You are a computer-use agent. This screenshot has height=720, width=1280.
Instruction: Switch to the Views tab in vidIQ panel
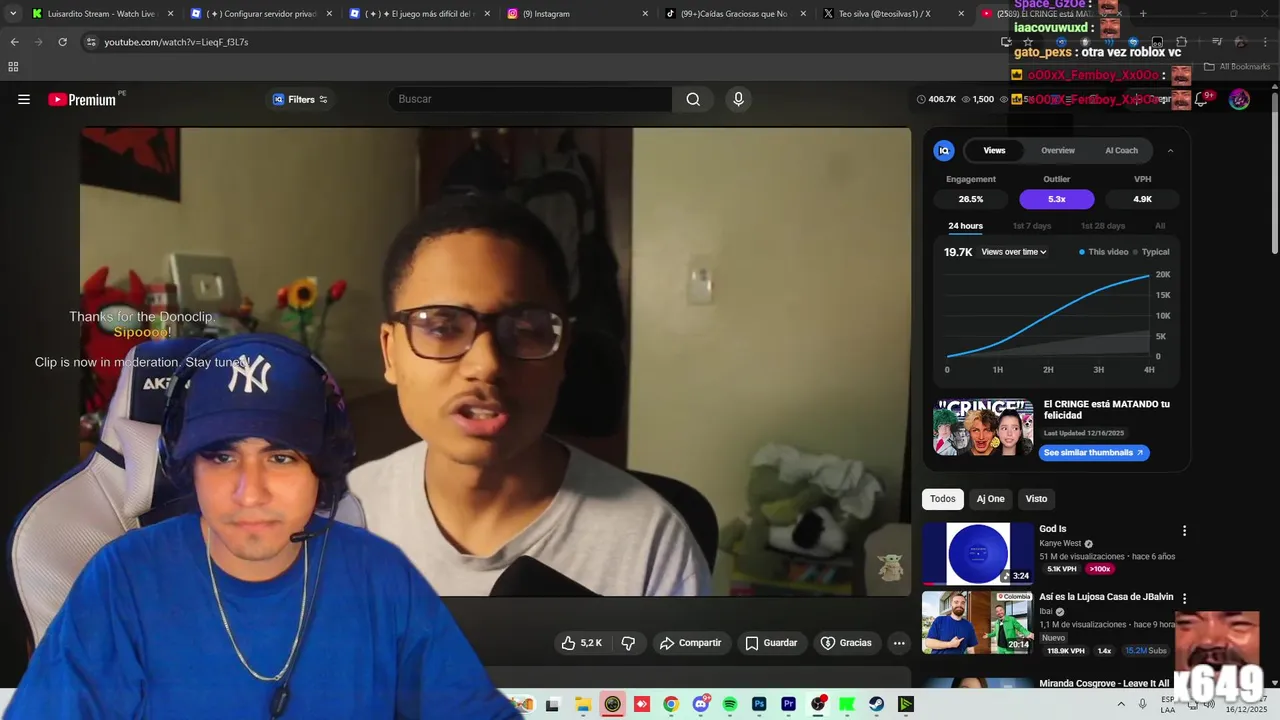click(x=994, y=150)
